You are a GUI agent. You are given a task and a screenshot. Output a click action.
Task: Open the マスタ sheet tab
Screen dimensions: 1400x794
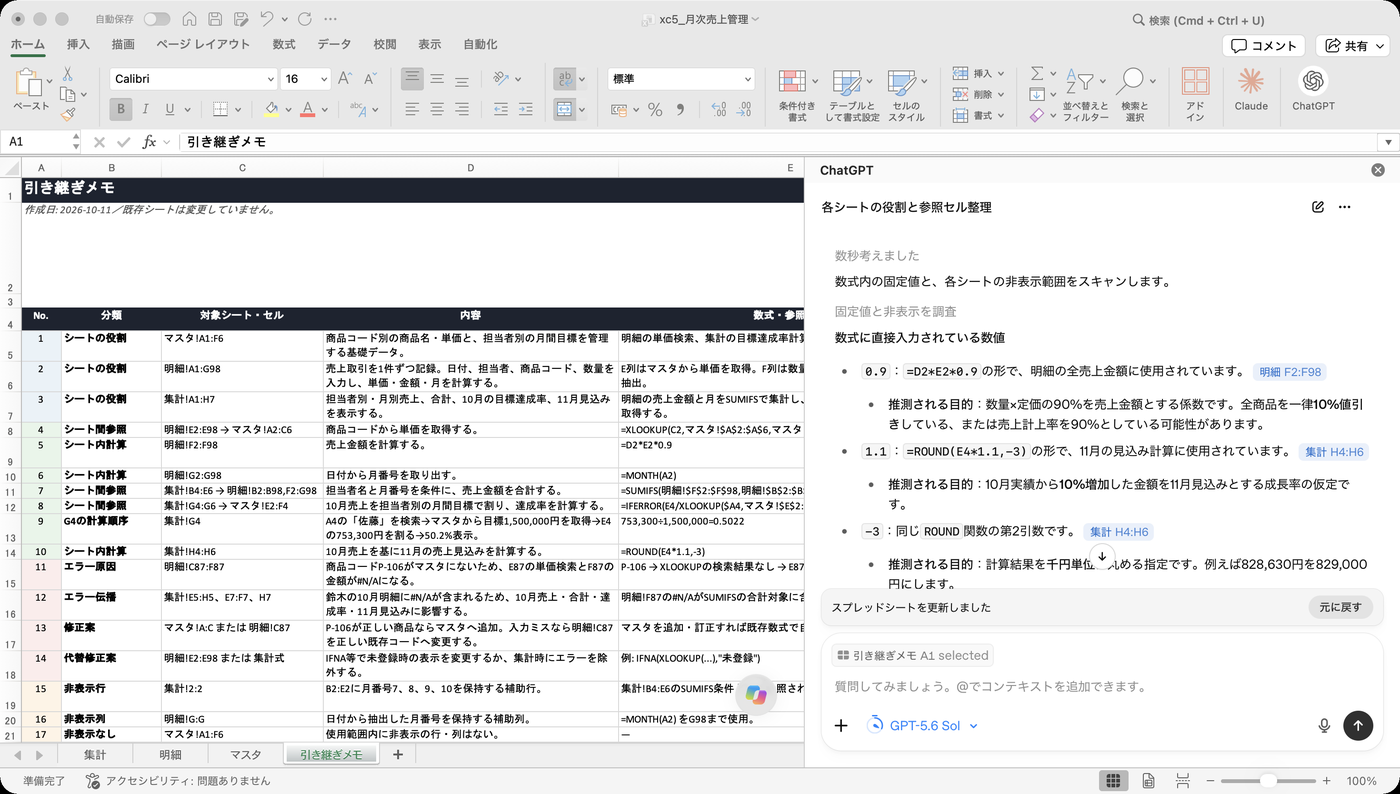tap(245, 755)
